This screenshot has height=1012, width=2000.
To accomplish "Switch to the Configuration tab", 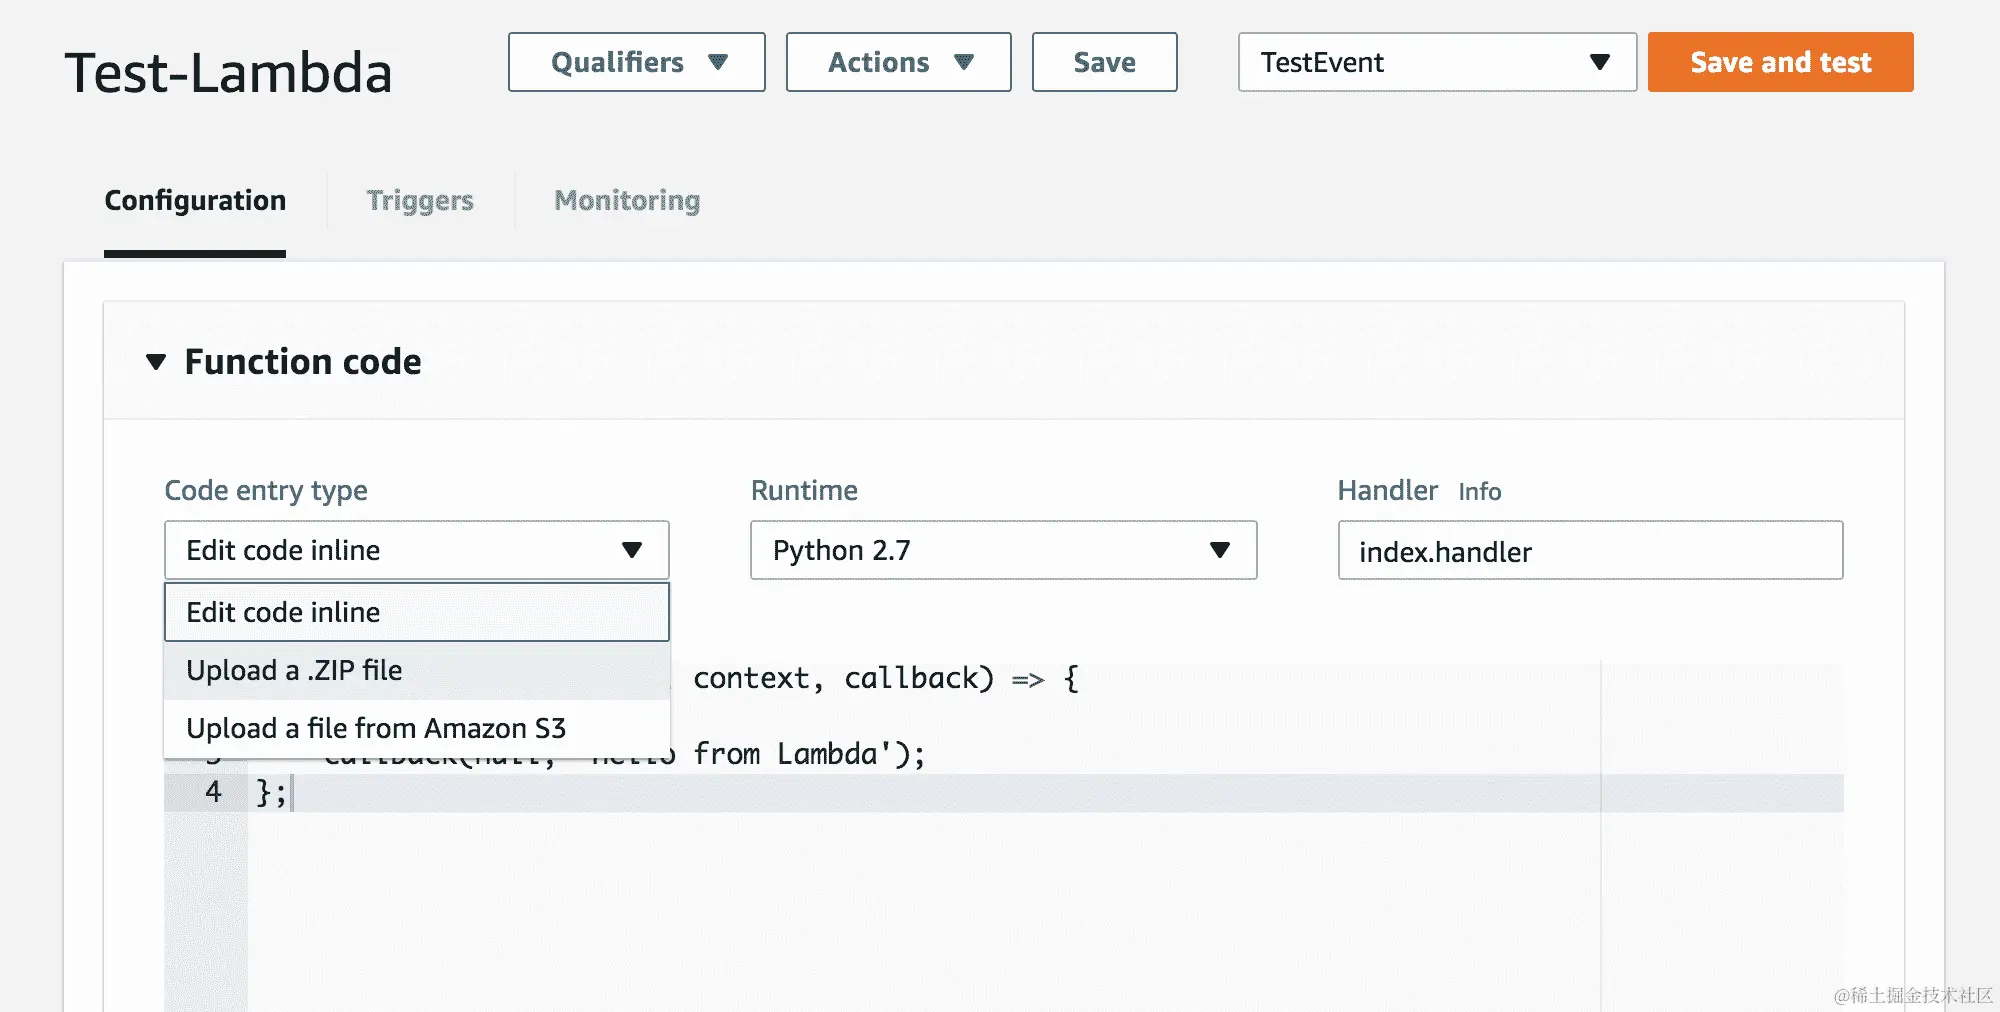I will 195,201.
